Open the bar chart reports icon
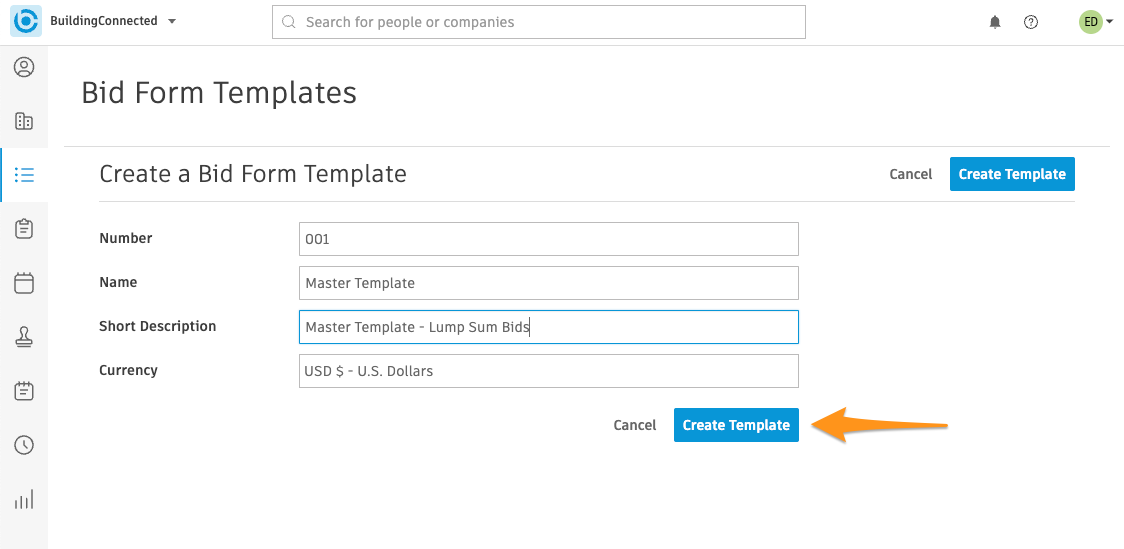The image size is (1124, 549). [24, 500]
